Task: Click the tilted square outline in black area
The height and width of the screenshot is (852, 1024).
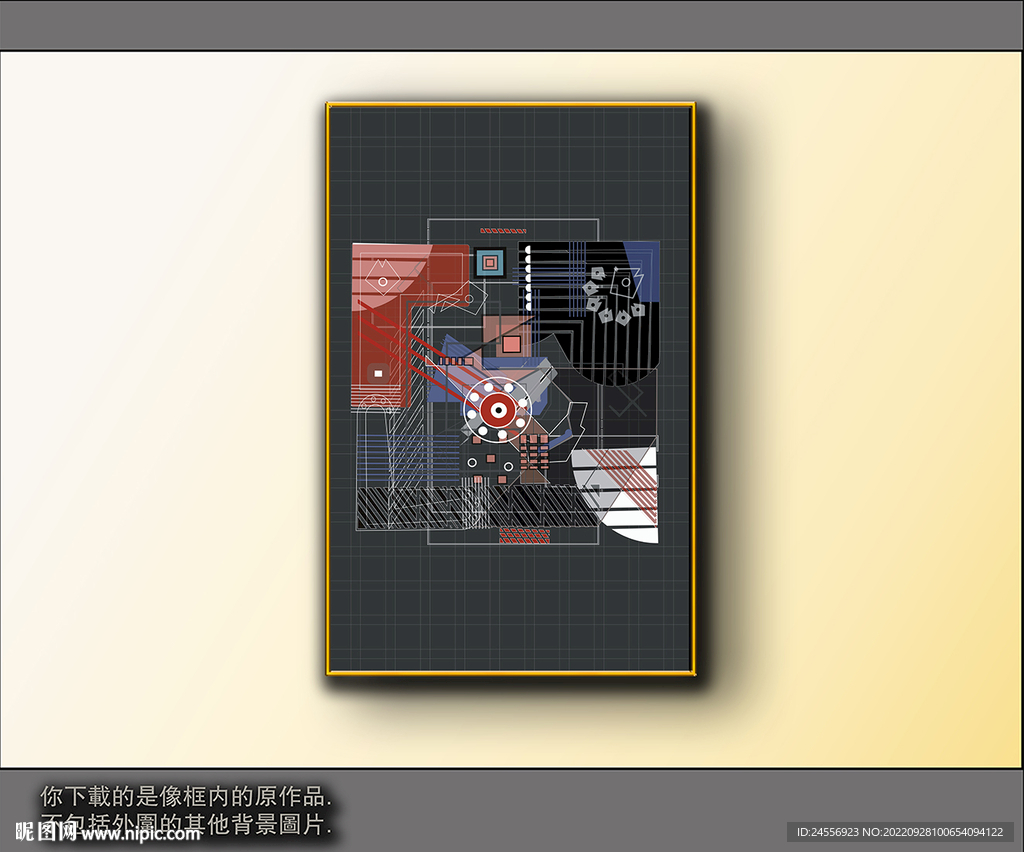Action: [x=625, y=285]
